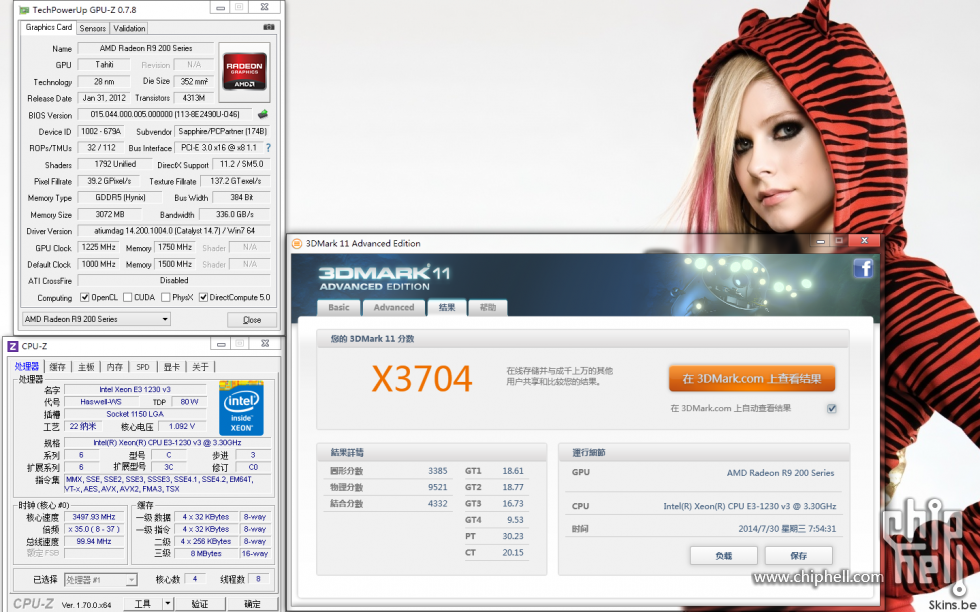Click the Subvendor Sapphire/PCPartner field
980x612 pixels.
click(222, 131)
